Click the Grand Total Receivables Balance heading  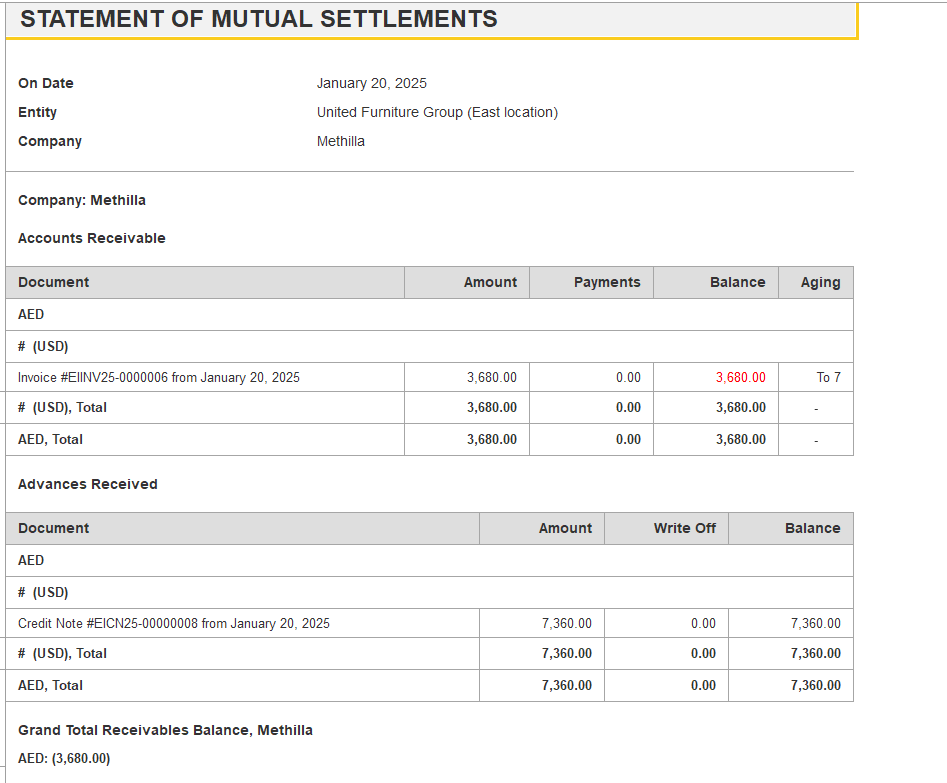(x=165, y=730)
